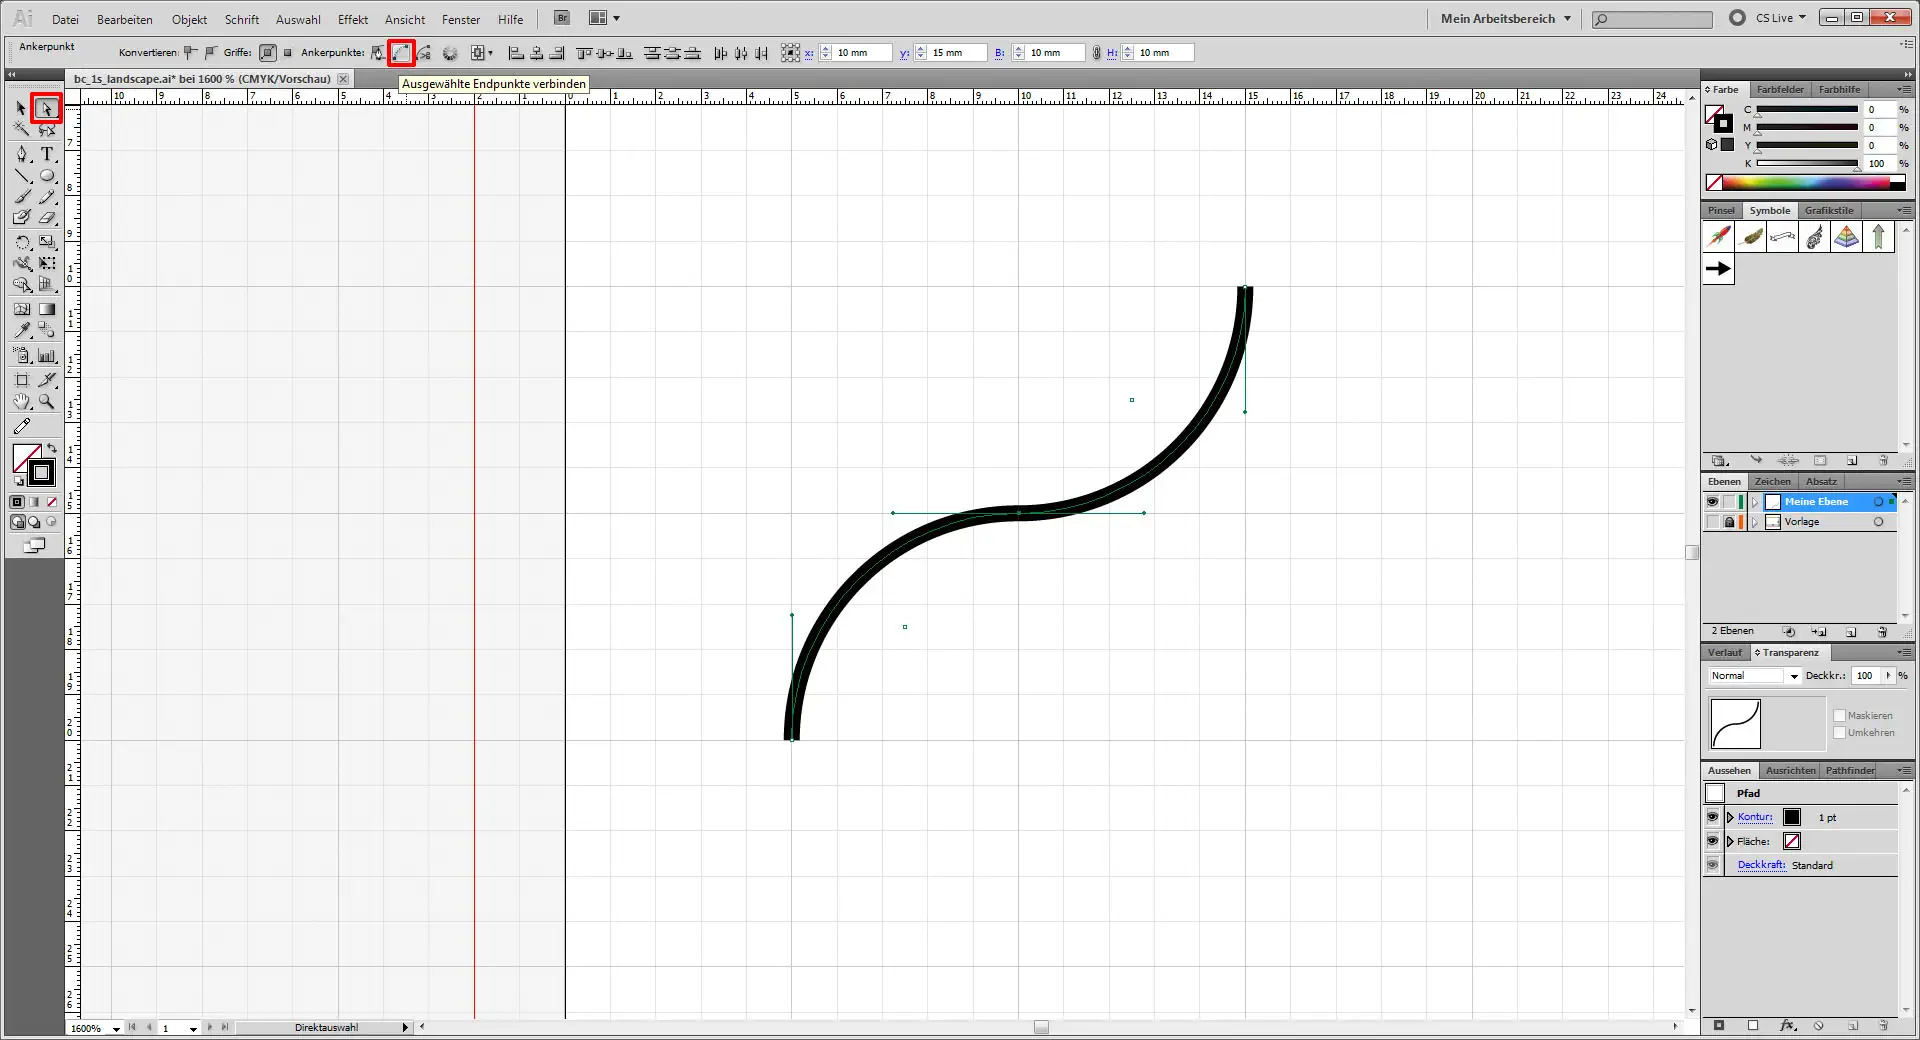
Task: Enable the Maskieren checkbox
Action: 1839,715
